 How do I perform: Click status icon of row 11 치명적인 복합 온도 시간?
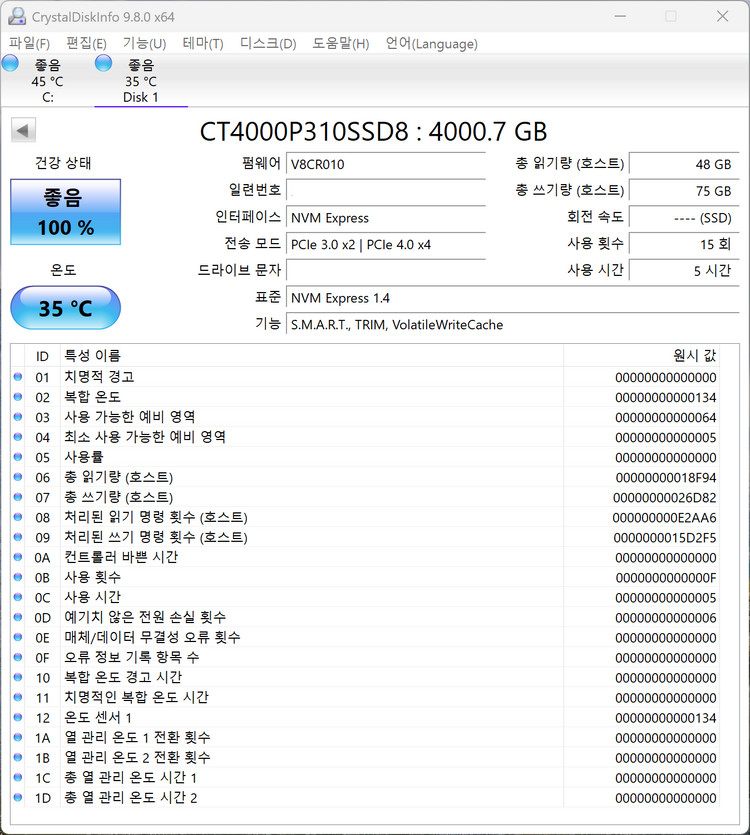coord(18,697)
